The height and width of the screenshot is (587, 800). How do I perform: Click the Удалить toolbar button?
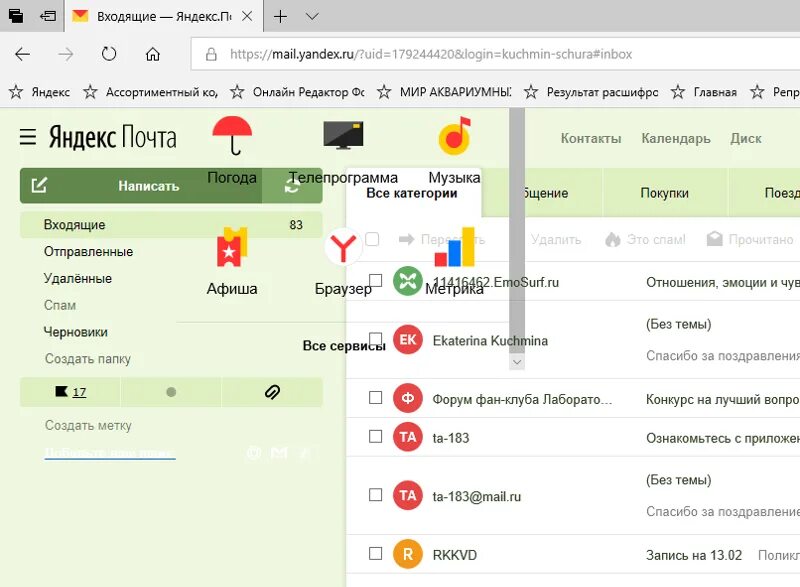tap(556, 239)
